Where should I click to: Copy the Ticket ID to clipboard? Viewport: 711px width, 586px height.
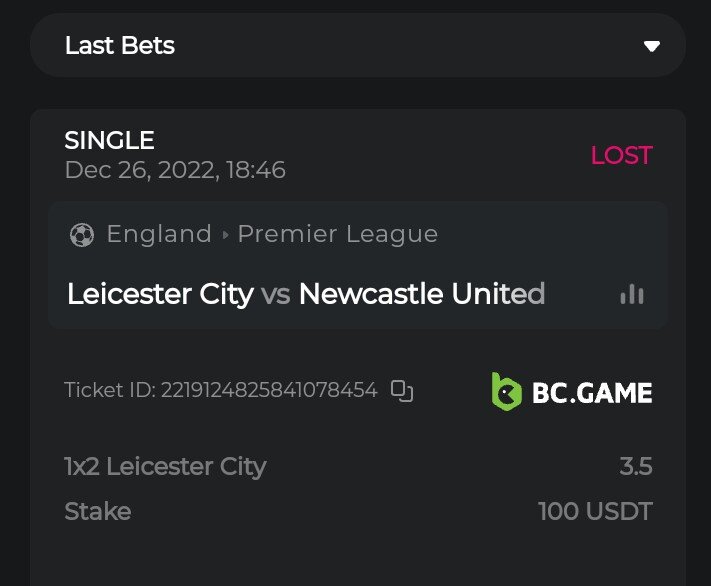(x=402, y=391)
